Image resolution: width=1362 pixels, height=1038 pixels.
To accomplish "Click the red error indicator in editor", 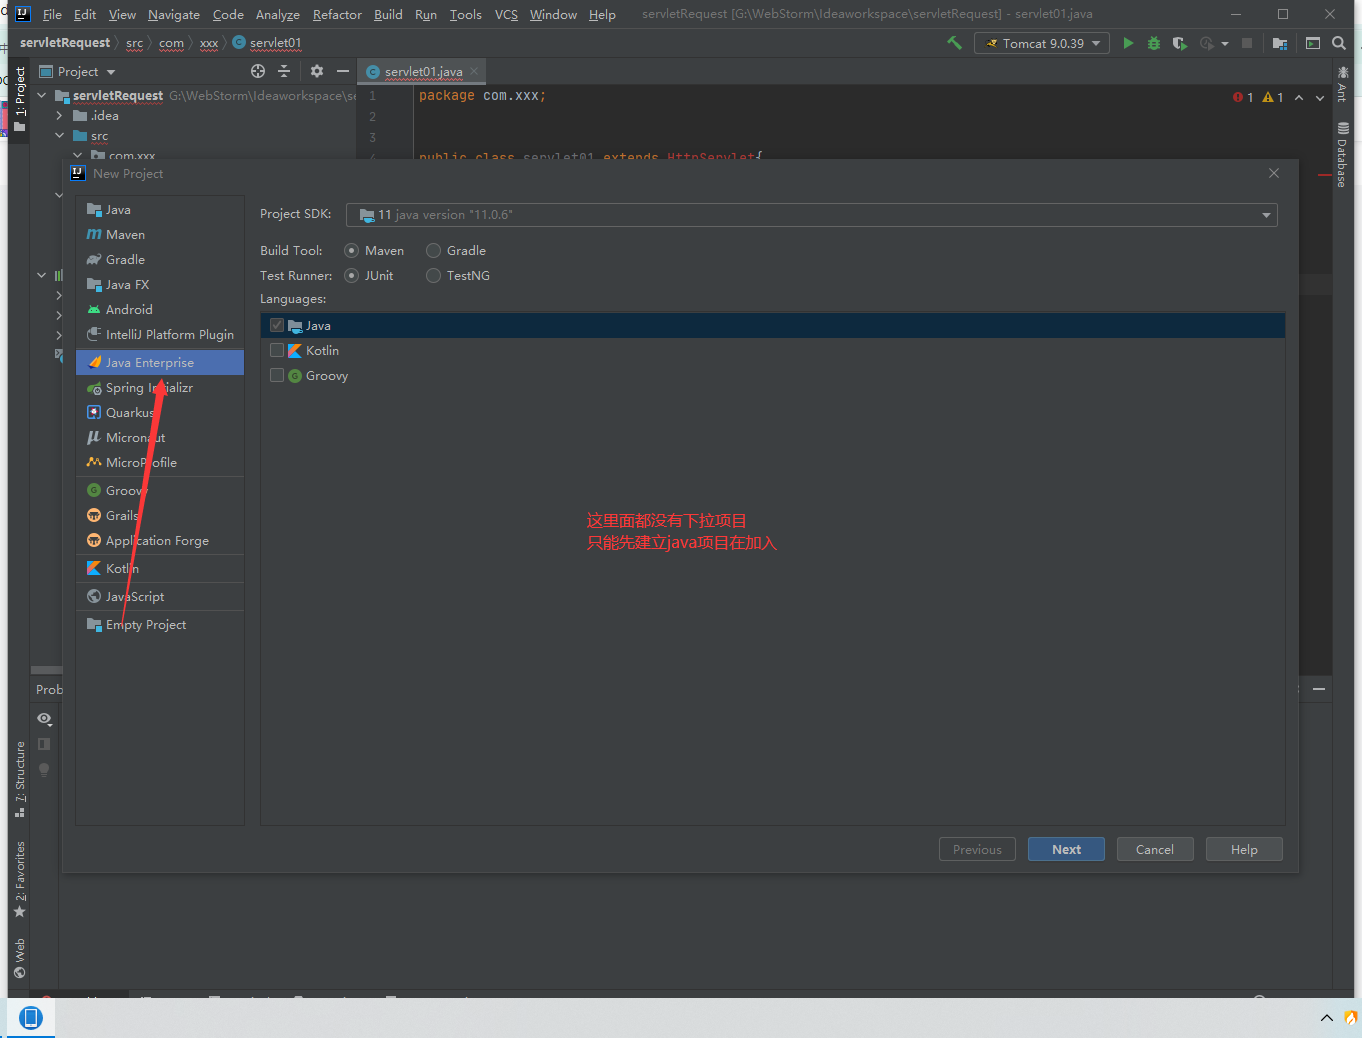I will tap(1243, 97).
